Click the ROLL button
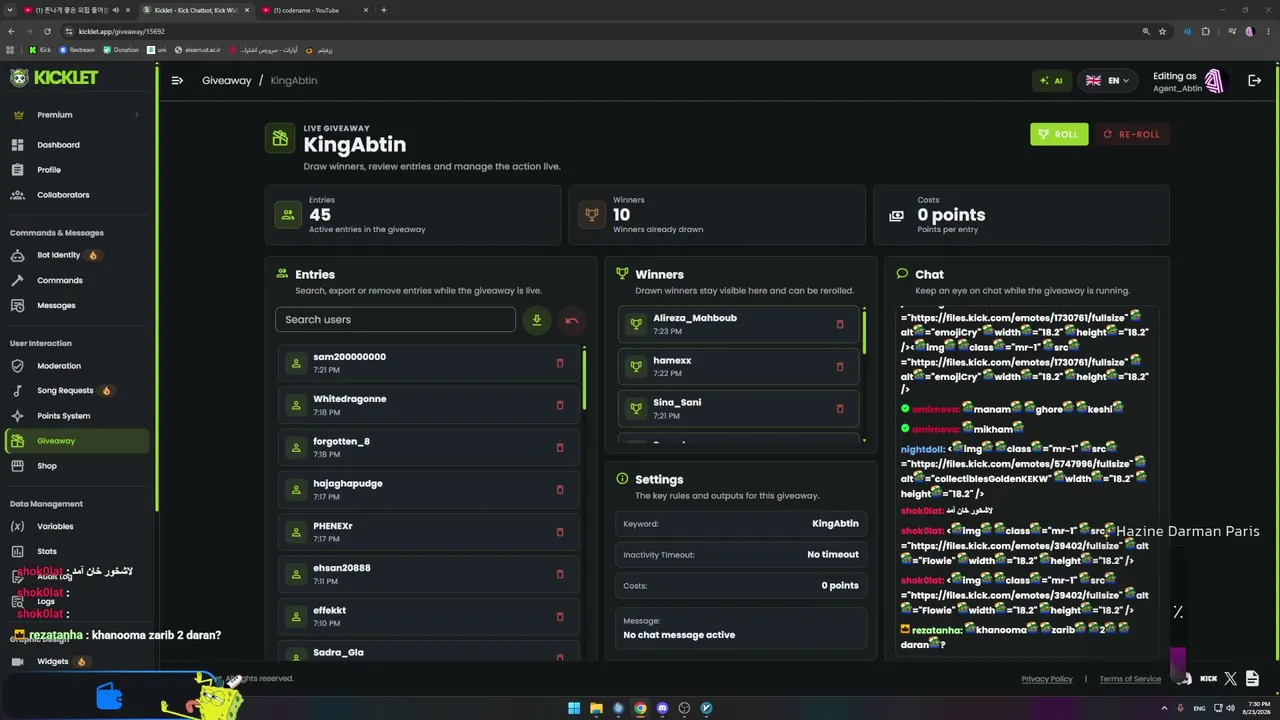This screenshot has width=1280, height=720. click(1059, 134)
